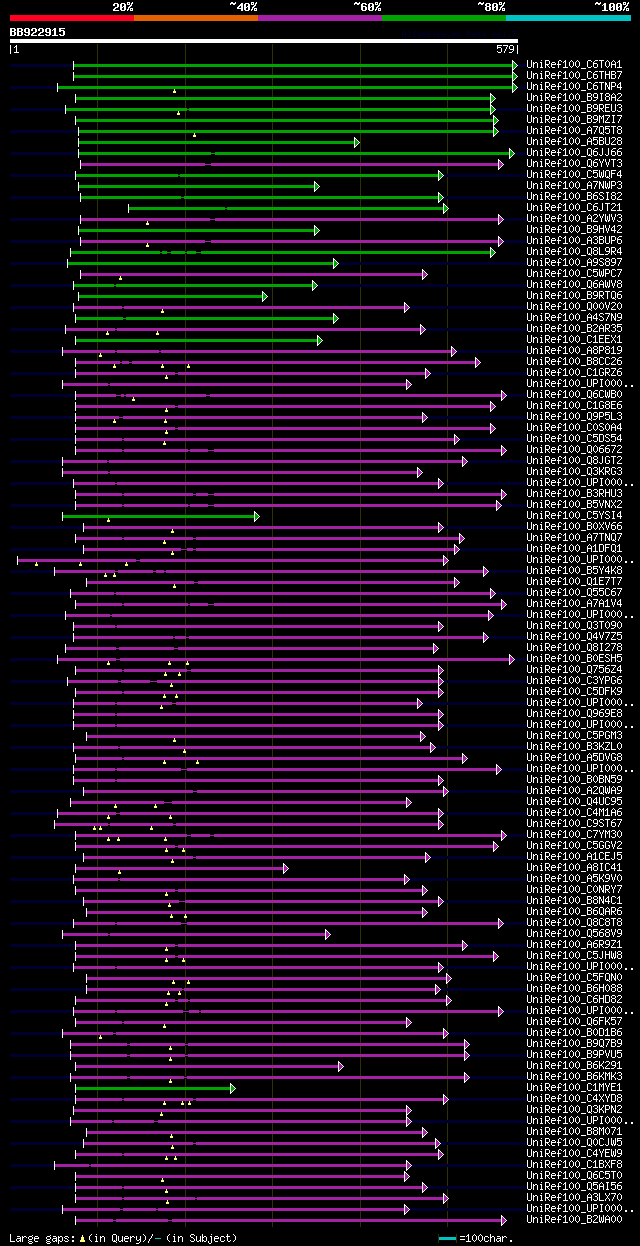Select the UniRef100_B2WA00 label
640x1246 pixels.
574,1219
